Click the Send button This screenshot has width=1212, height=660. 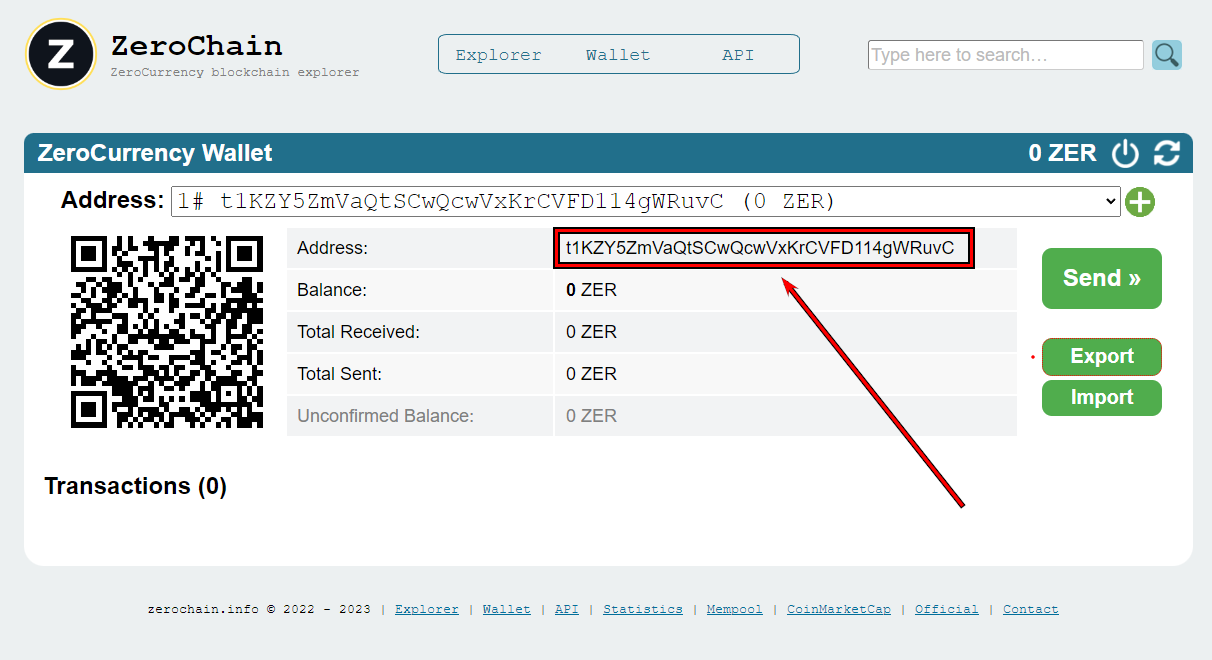tap(1102, 278)
